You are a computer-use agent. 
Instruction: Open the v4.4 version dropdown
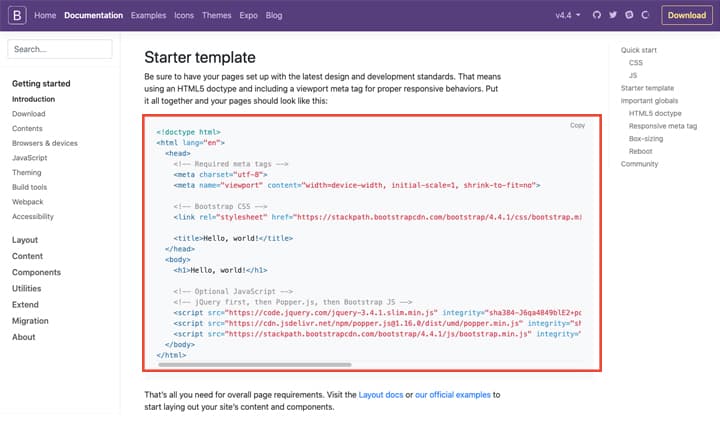(x=568, y=15)
